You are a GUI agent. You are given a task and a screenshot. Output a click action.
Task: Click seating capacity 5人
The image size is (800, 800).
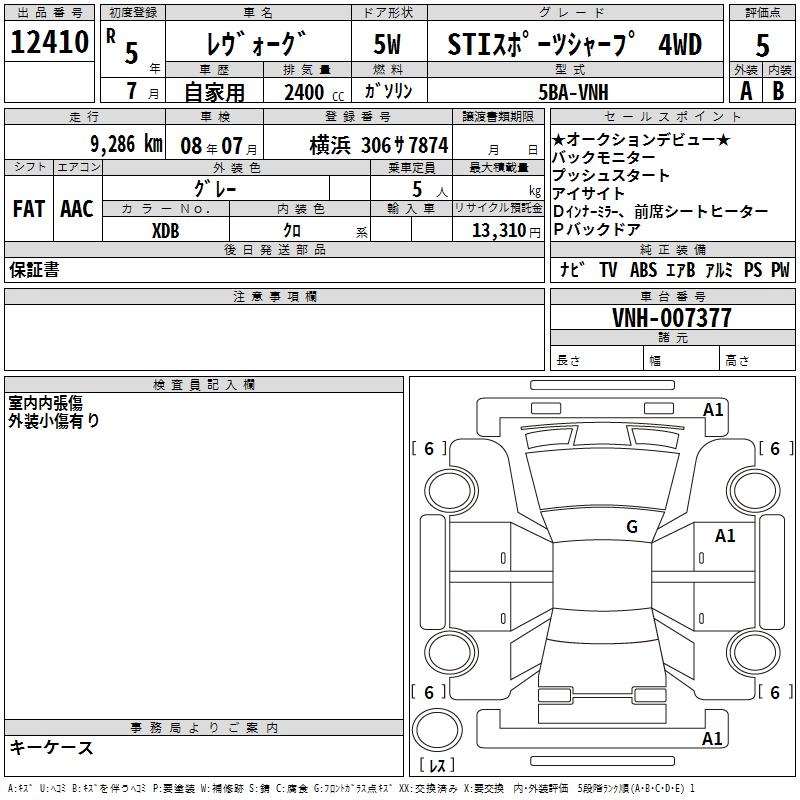[x=430, y=190]
